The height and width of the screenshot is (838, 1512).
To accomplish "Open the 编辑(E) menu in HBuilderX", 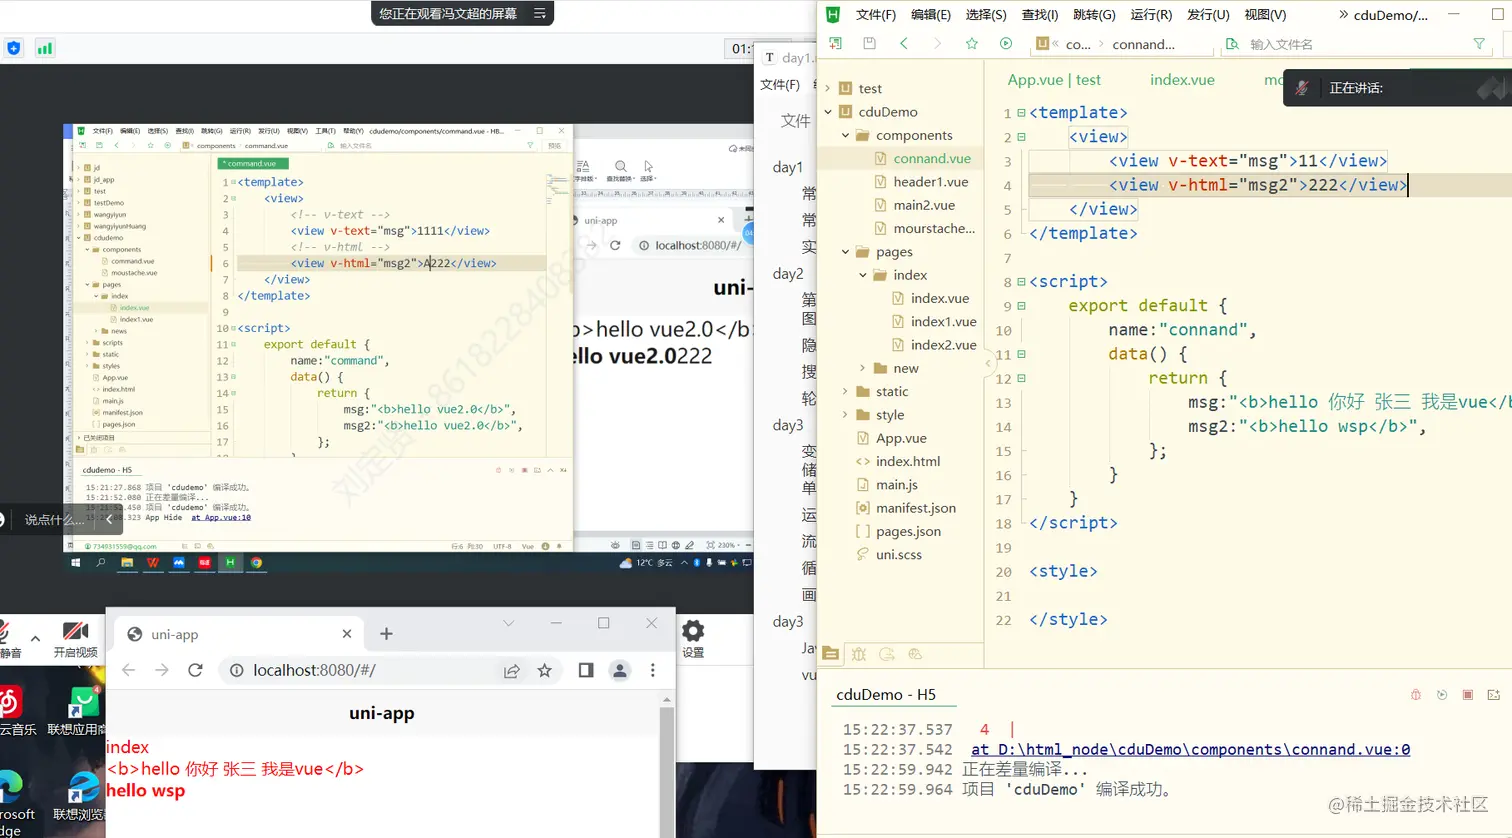I will click(931, 14).
